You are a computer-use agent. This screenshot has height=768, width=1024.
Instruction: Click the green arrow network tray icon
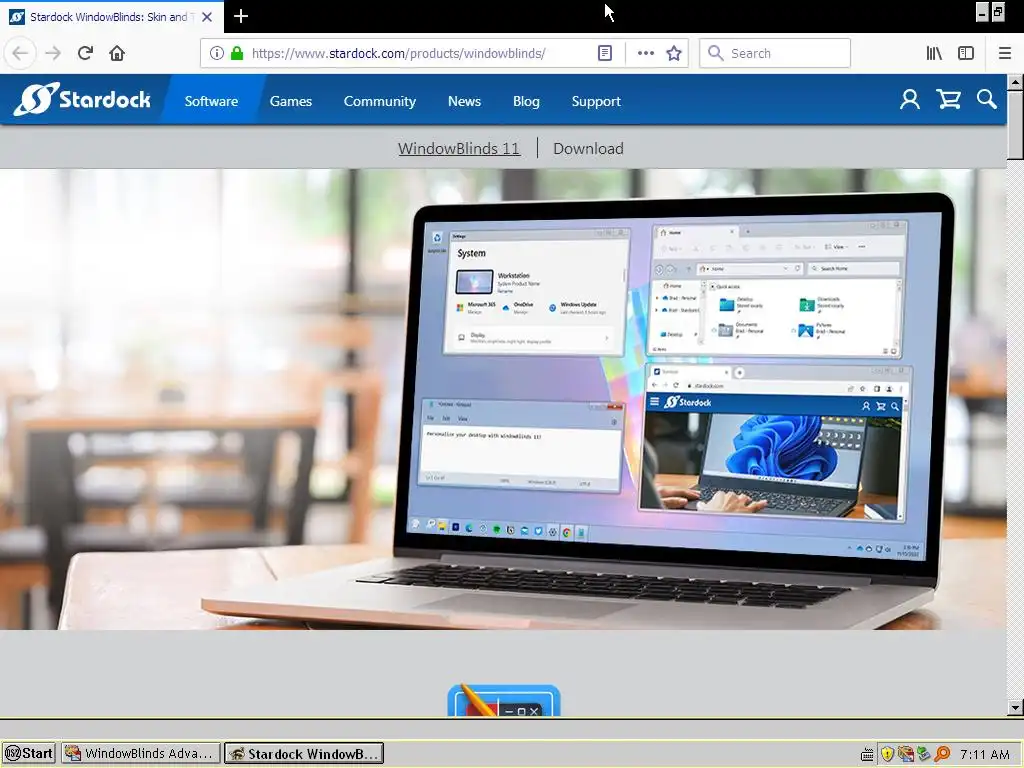pos(923,754)
